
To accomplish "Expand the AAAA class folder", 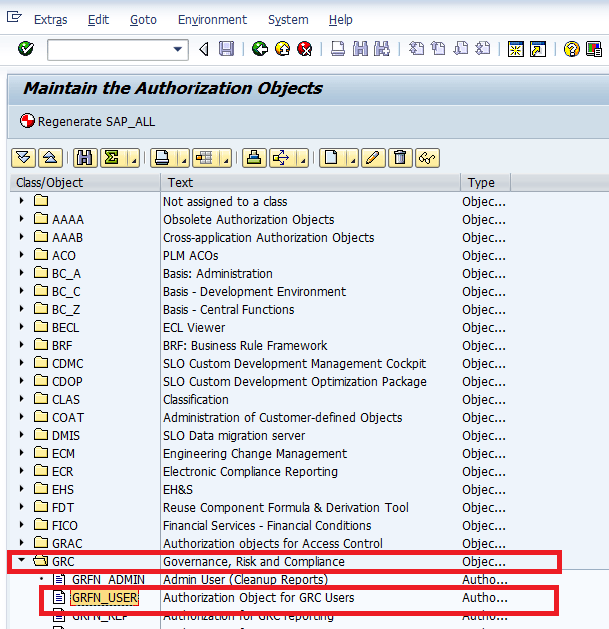I will (22, 219).
